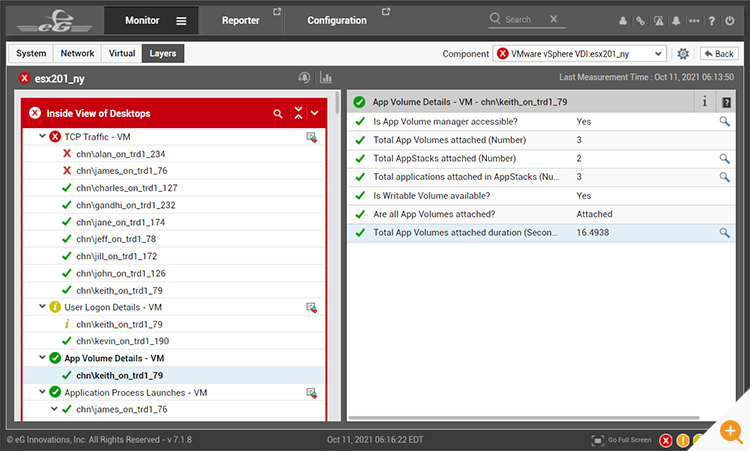Screen dimensions: 750x451
Task: Collapse the TCP Traffic - VM node
Action: click(42, 136)
